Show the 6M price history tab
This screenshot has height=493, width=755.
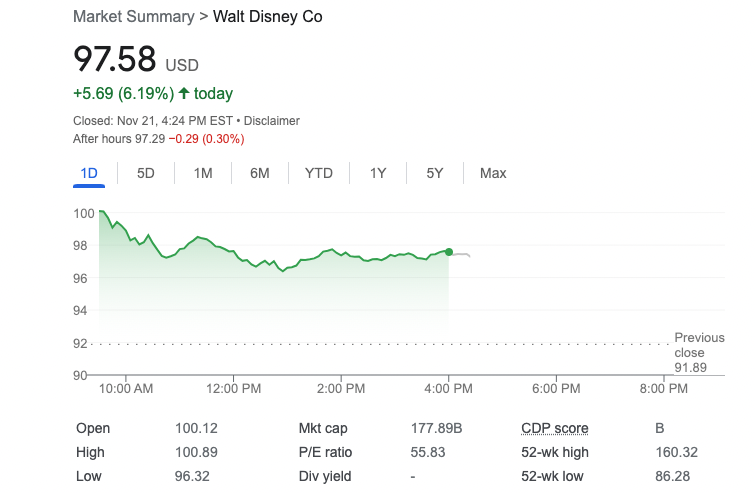click(x=260, y=173)
